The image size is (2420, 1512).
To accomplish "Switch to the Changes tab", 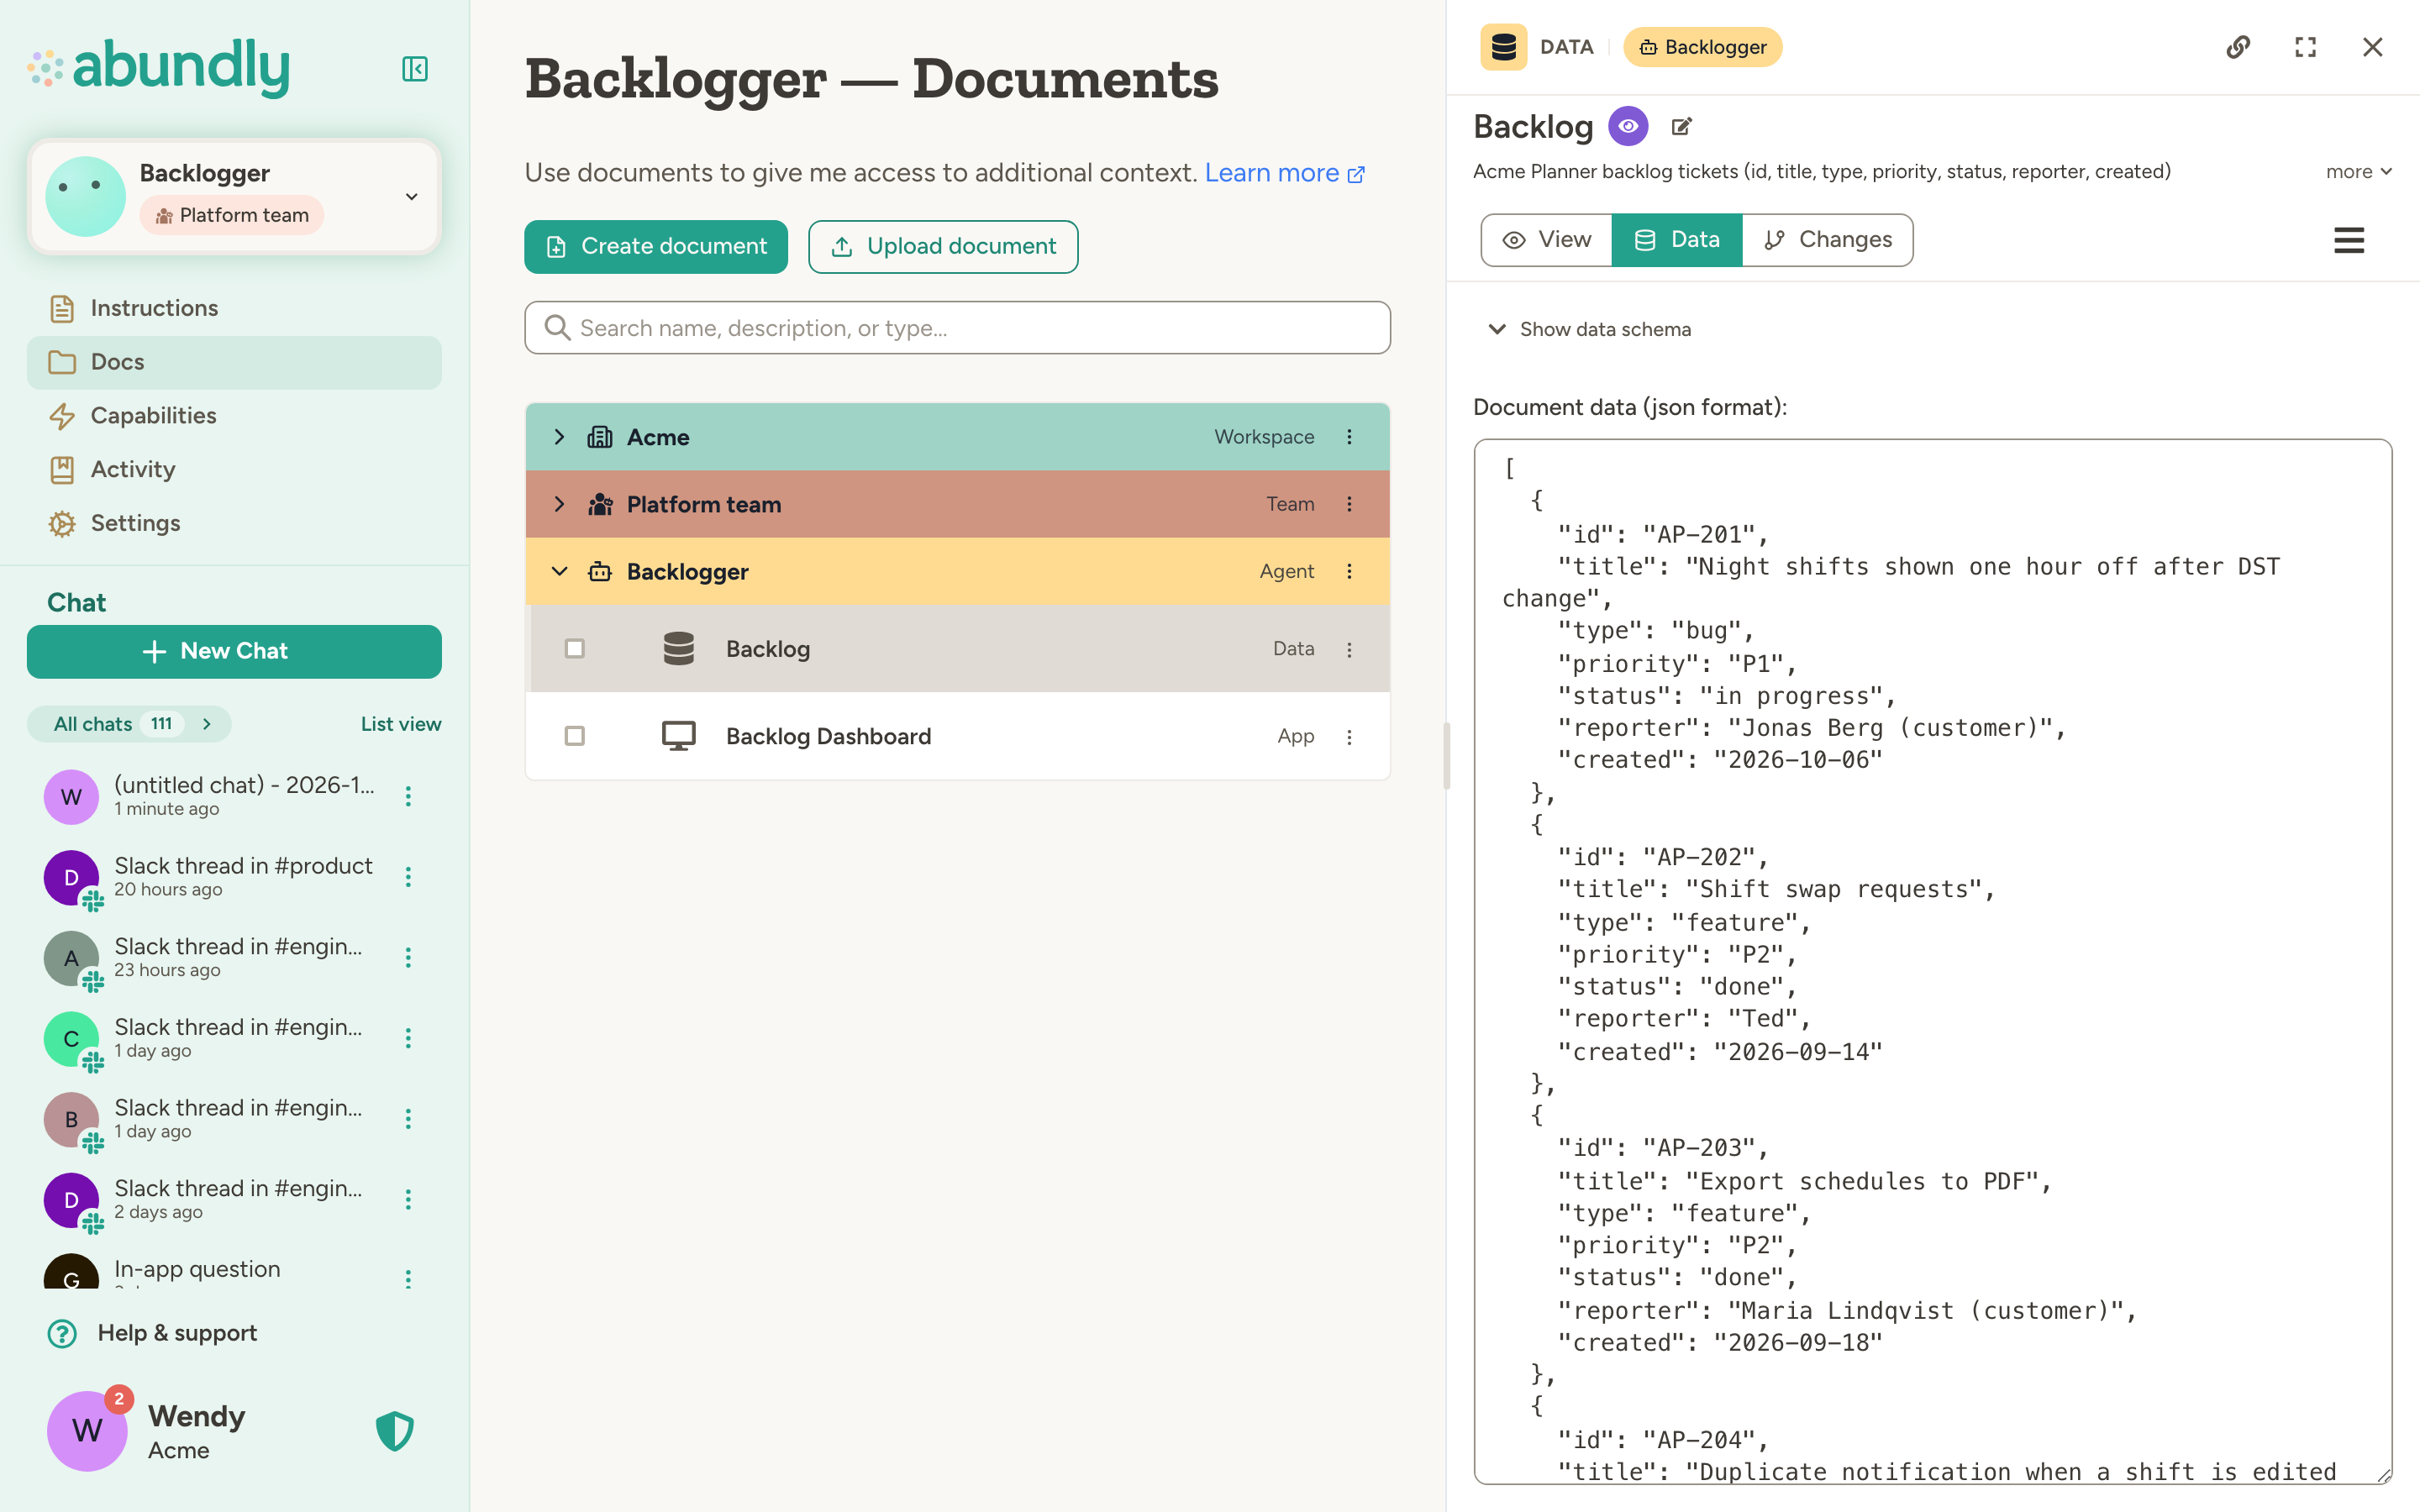I will click(1827, 240).
